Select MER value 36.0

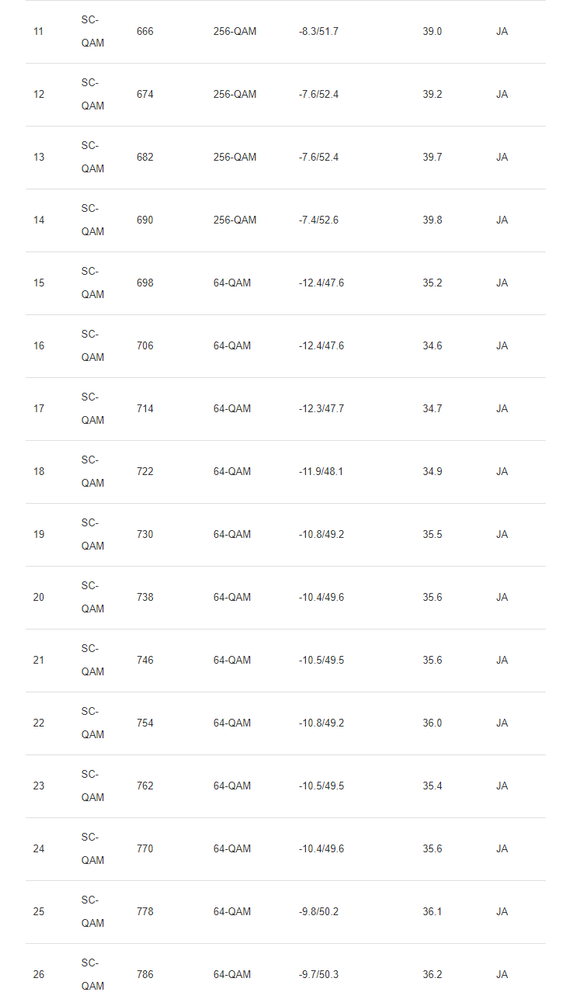click(x=432, y=723)
